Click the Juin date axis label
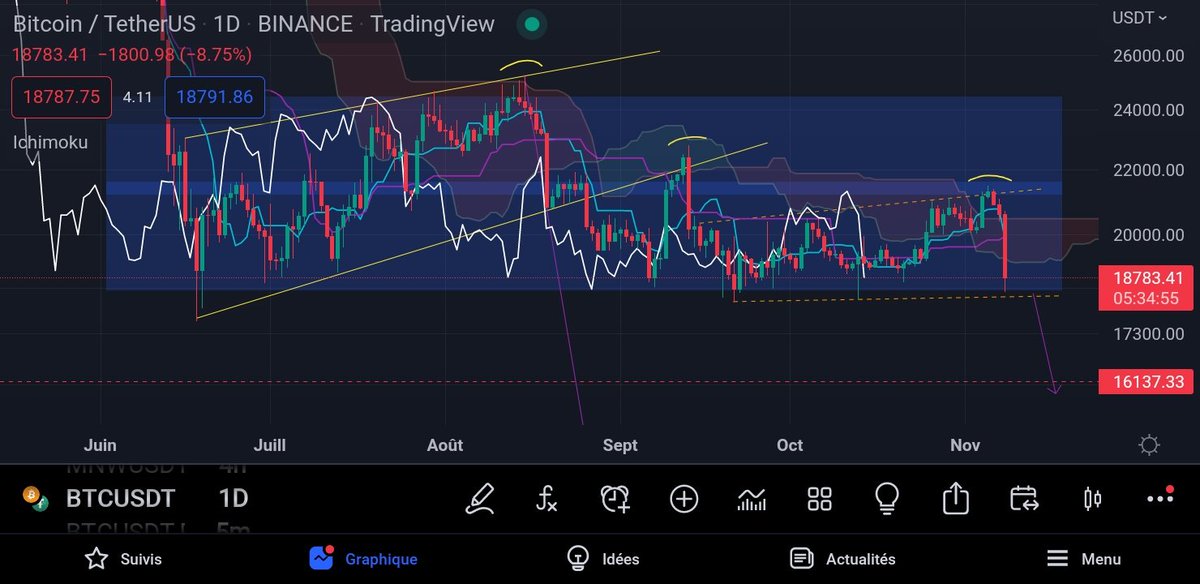Screen dimensions: 1200x584 [x=100, y=445]
